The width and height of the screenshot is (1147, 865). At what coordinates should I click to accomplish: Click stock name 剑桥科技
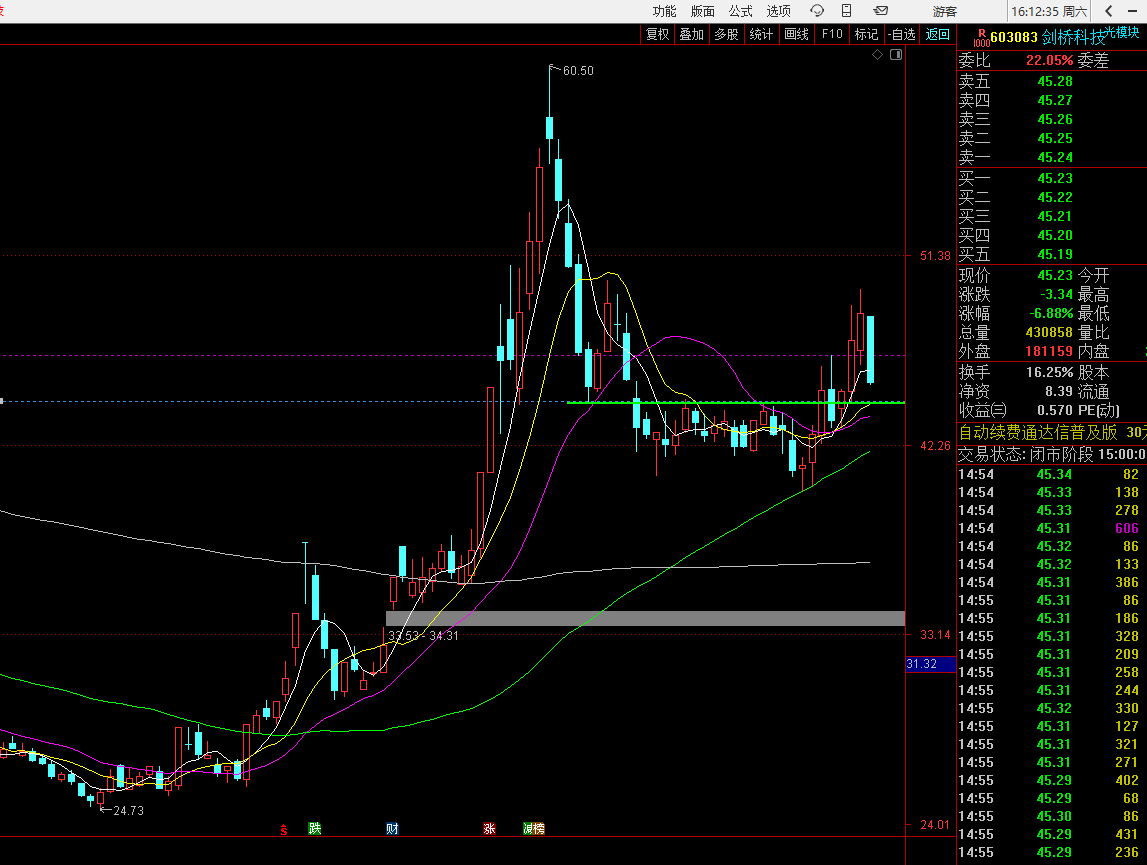(1073, 37)
